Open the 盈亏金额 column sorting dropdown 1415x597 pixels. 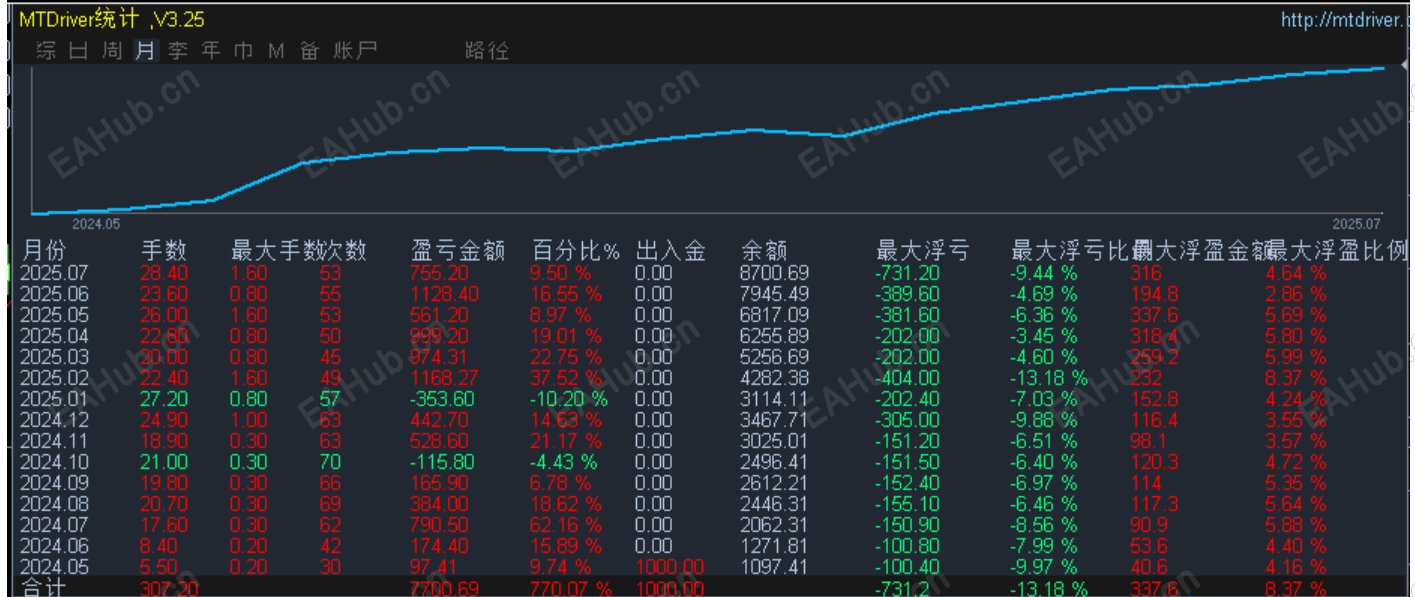tap(457, 251)
